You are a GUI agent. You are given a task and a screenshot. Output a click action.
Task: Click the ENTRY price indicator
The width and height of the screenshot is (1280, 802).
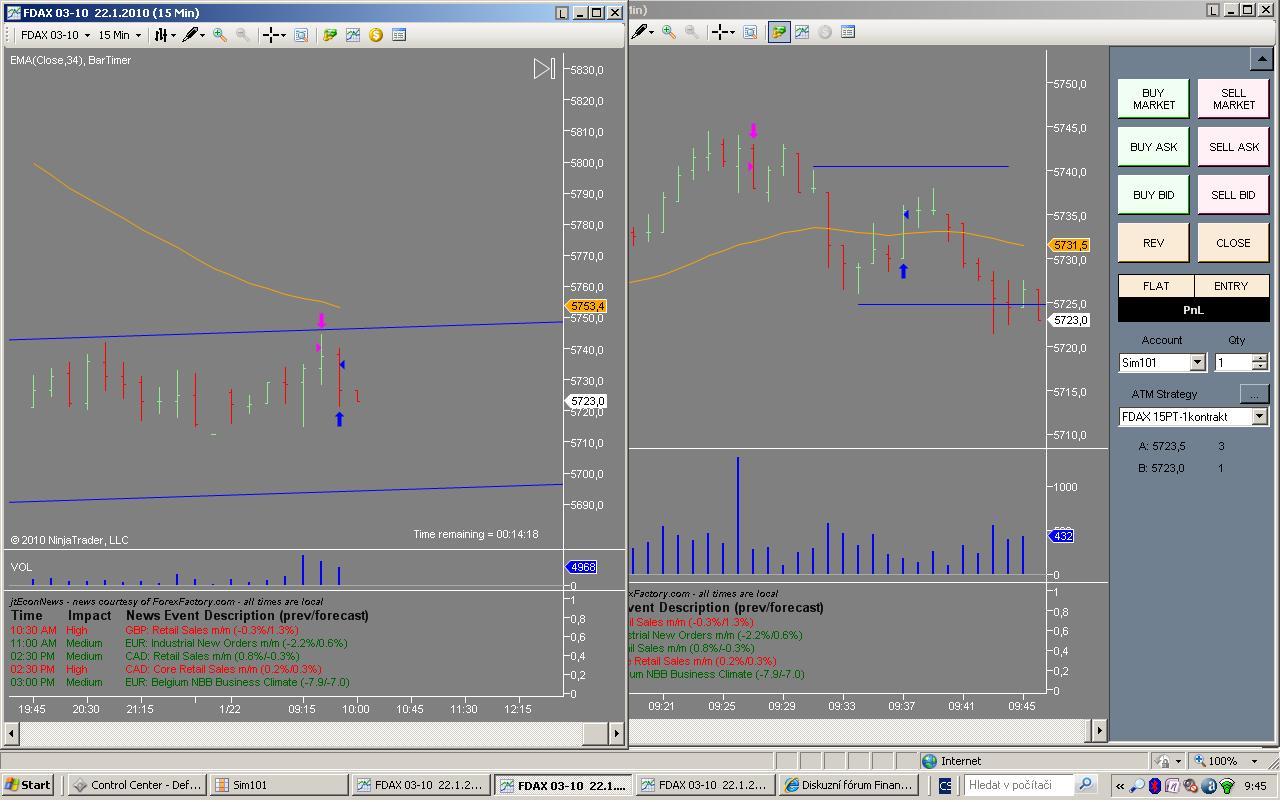1232,286
